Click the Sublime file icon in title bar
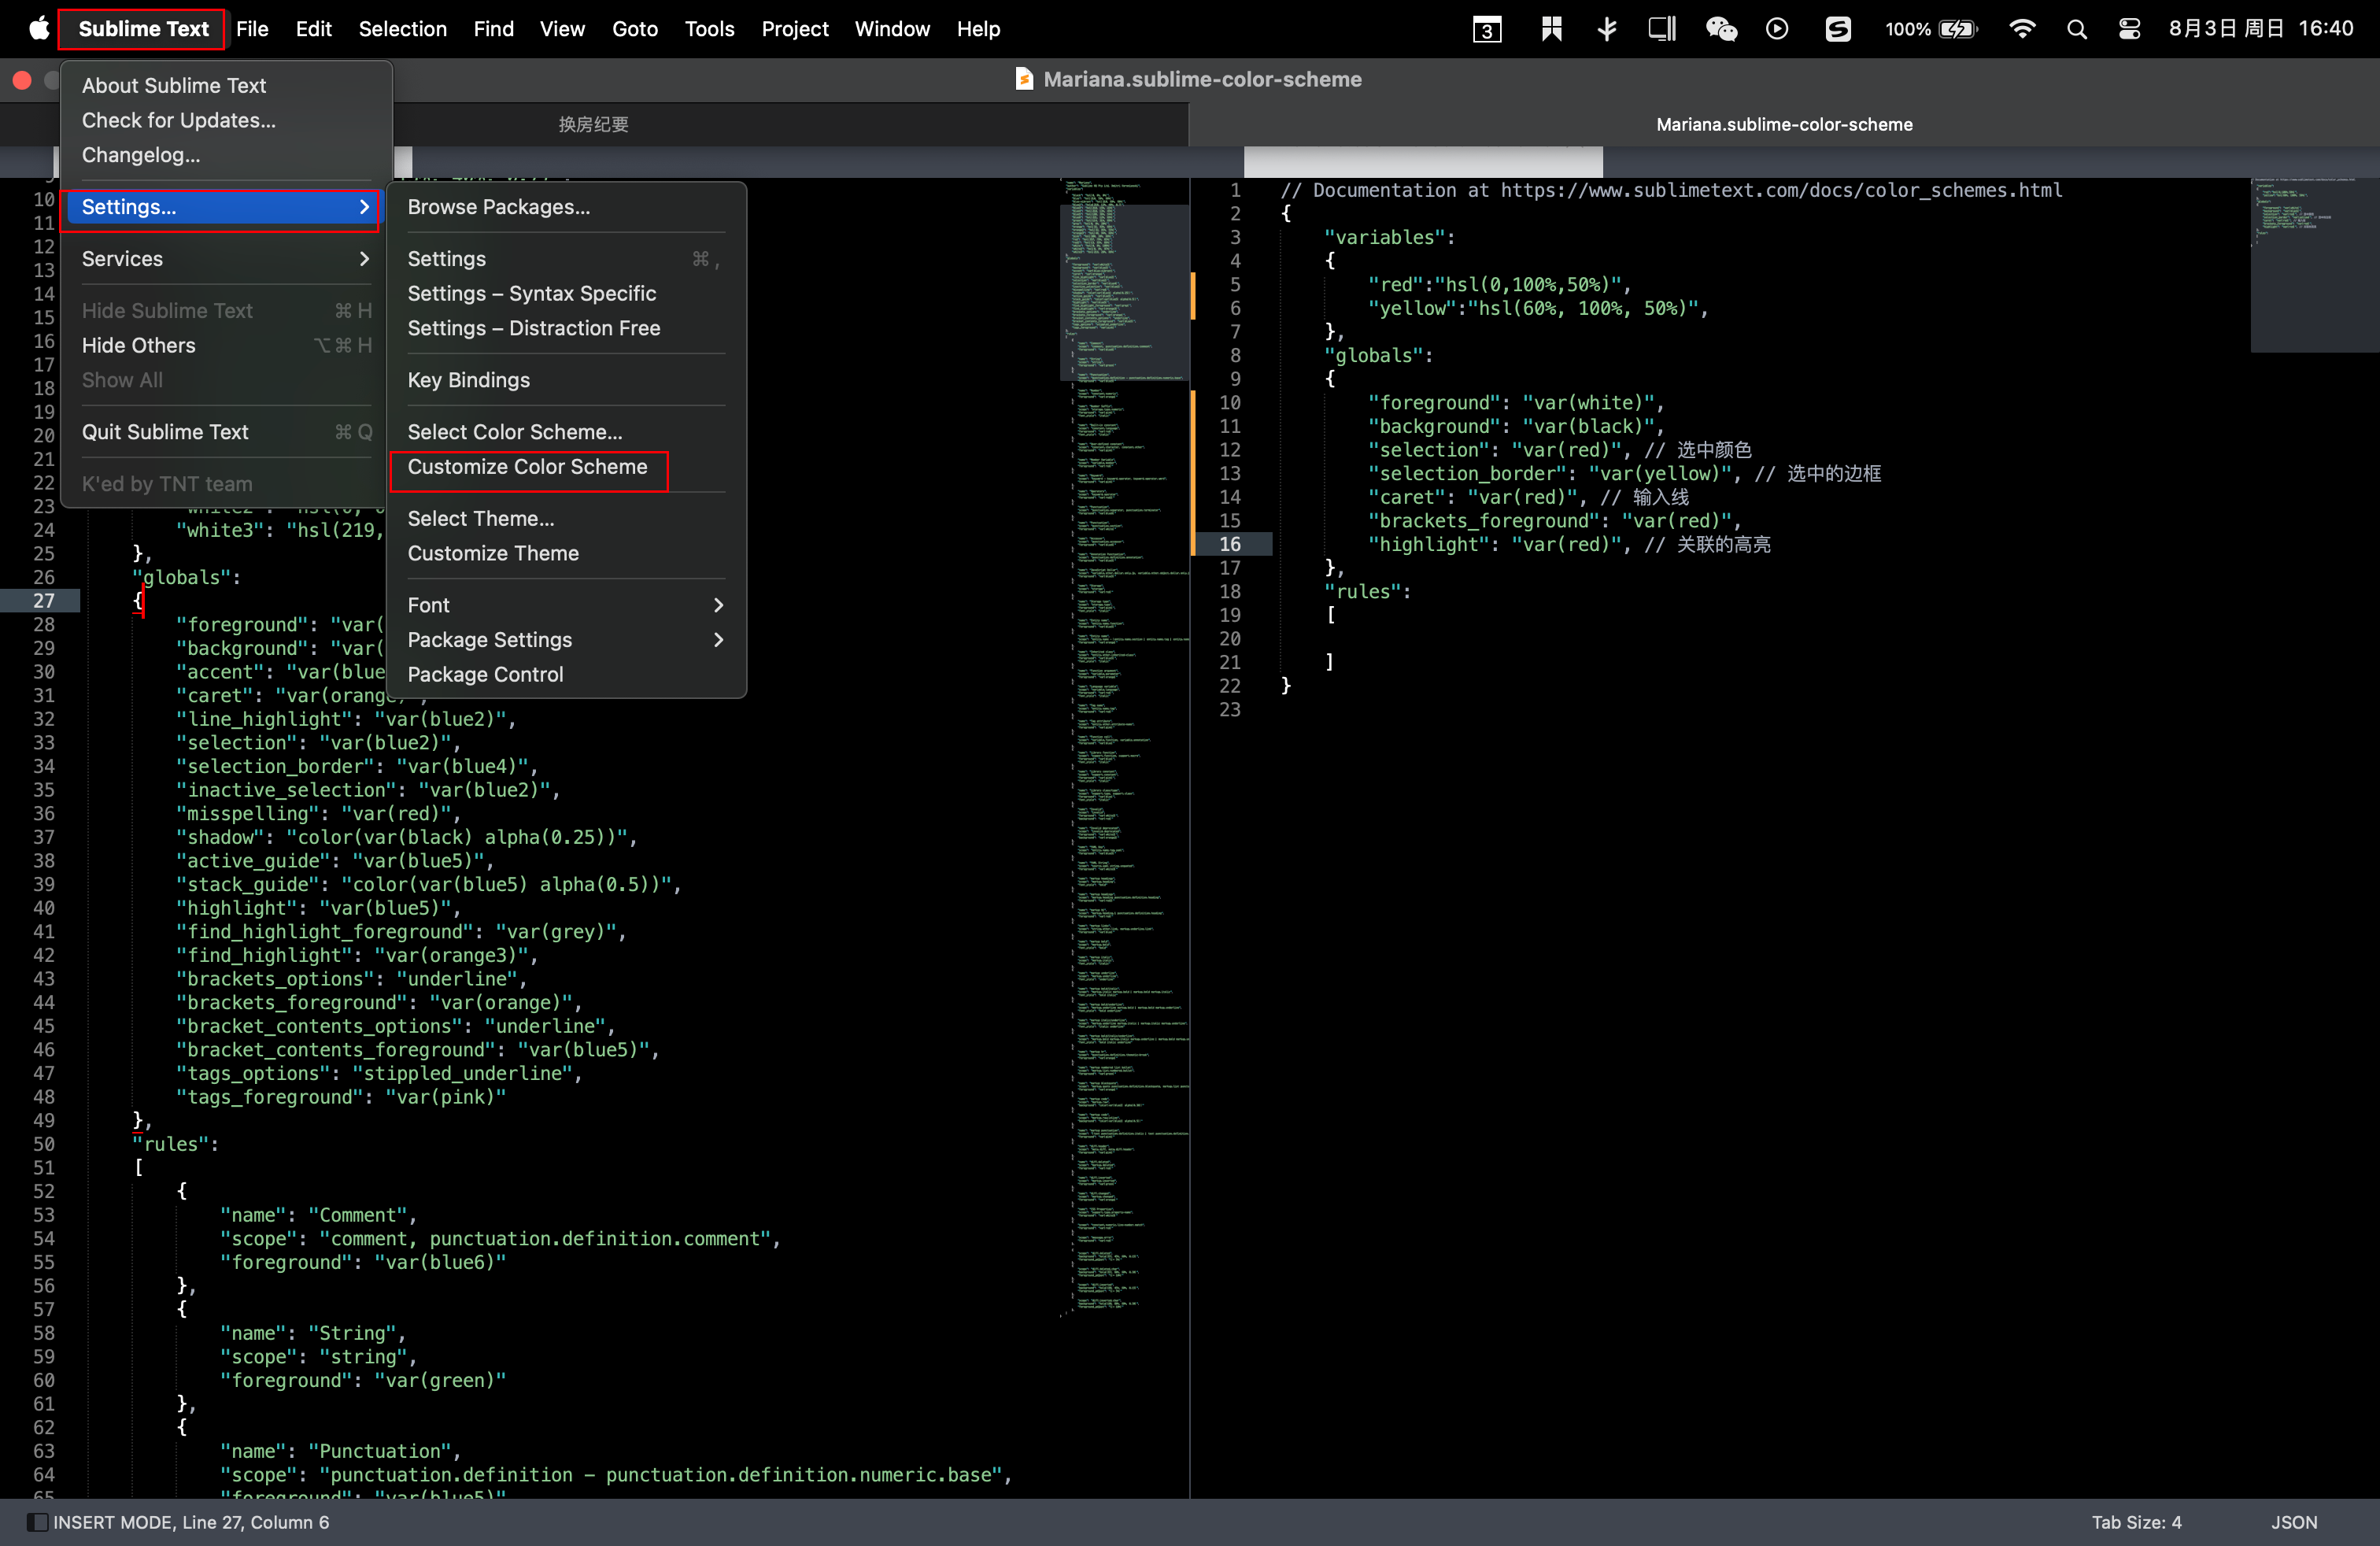2380x1546 pixels. coord(1024,79)
